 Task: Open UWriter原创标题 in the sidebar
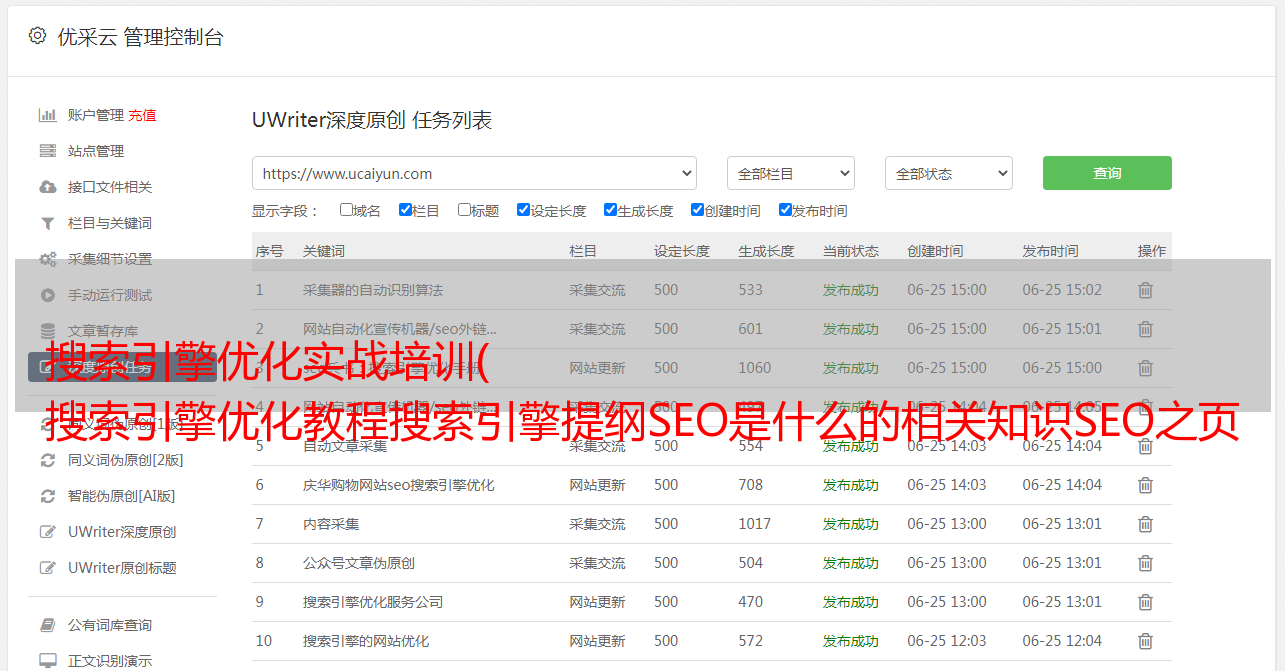tap(122, 568)
